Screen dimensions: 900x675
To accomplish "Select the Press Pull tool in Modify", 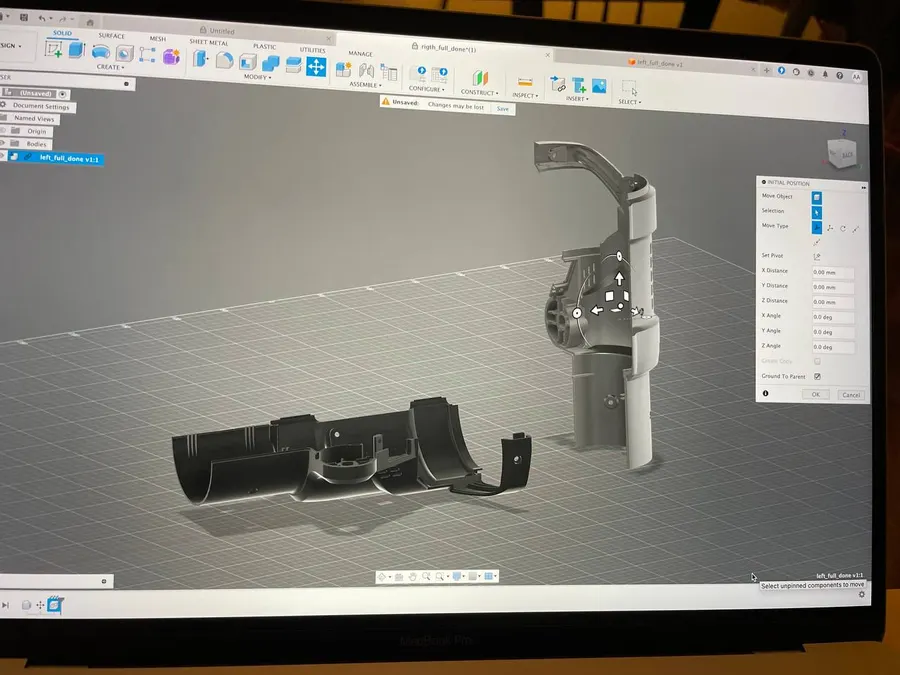I will [x=200, y=58].
